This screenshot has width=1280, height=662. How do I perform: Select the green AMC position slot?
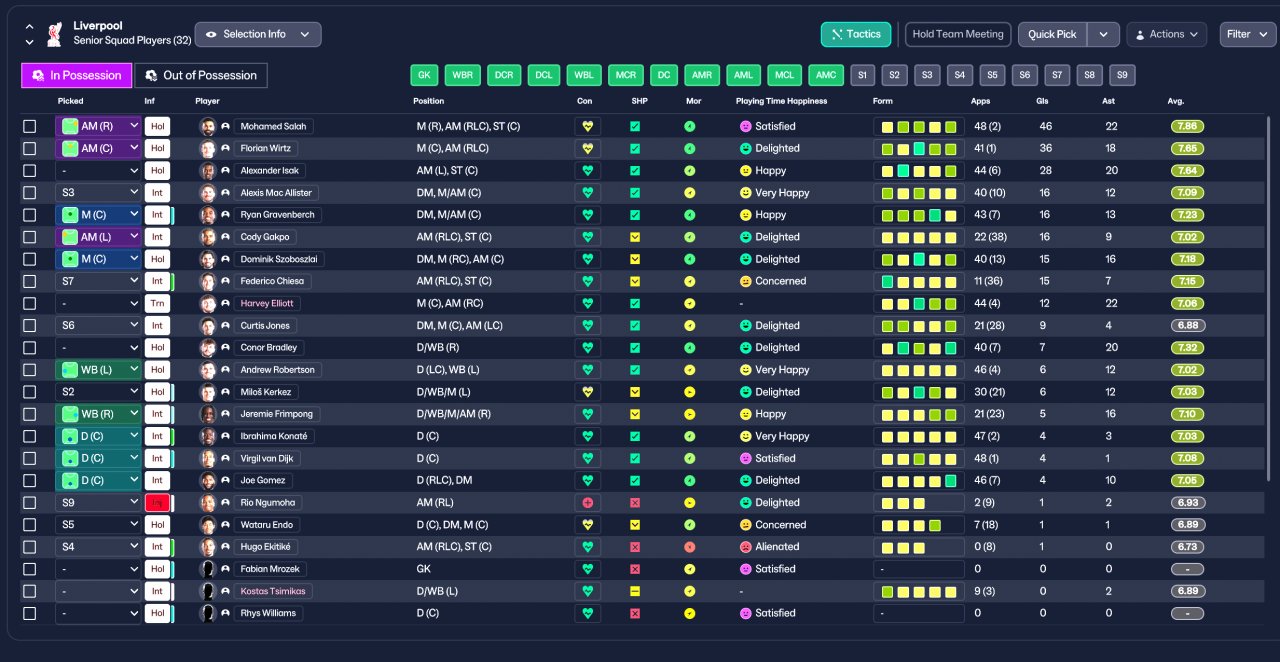pyautogui.click(x=826, y=75)
